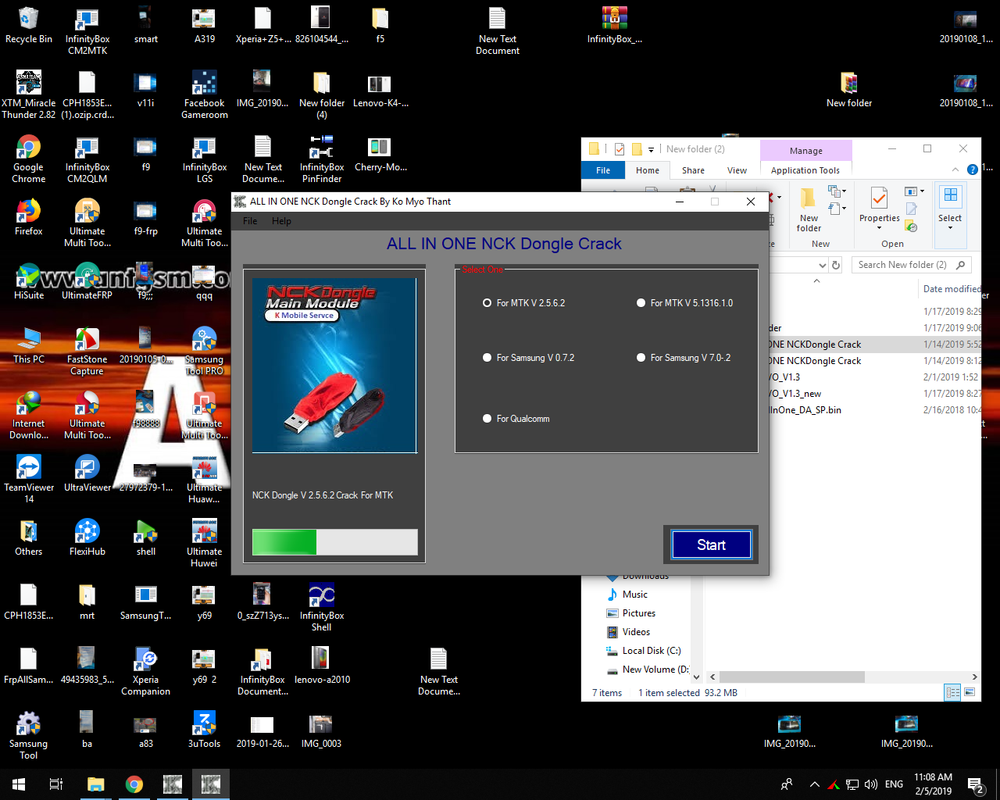Screen dimensions: 1000x800
Task: Select XTM_Miracle Thunder 2.82 desktop icon
Action: tap(29, 95)
